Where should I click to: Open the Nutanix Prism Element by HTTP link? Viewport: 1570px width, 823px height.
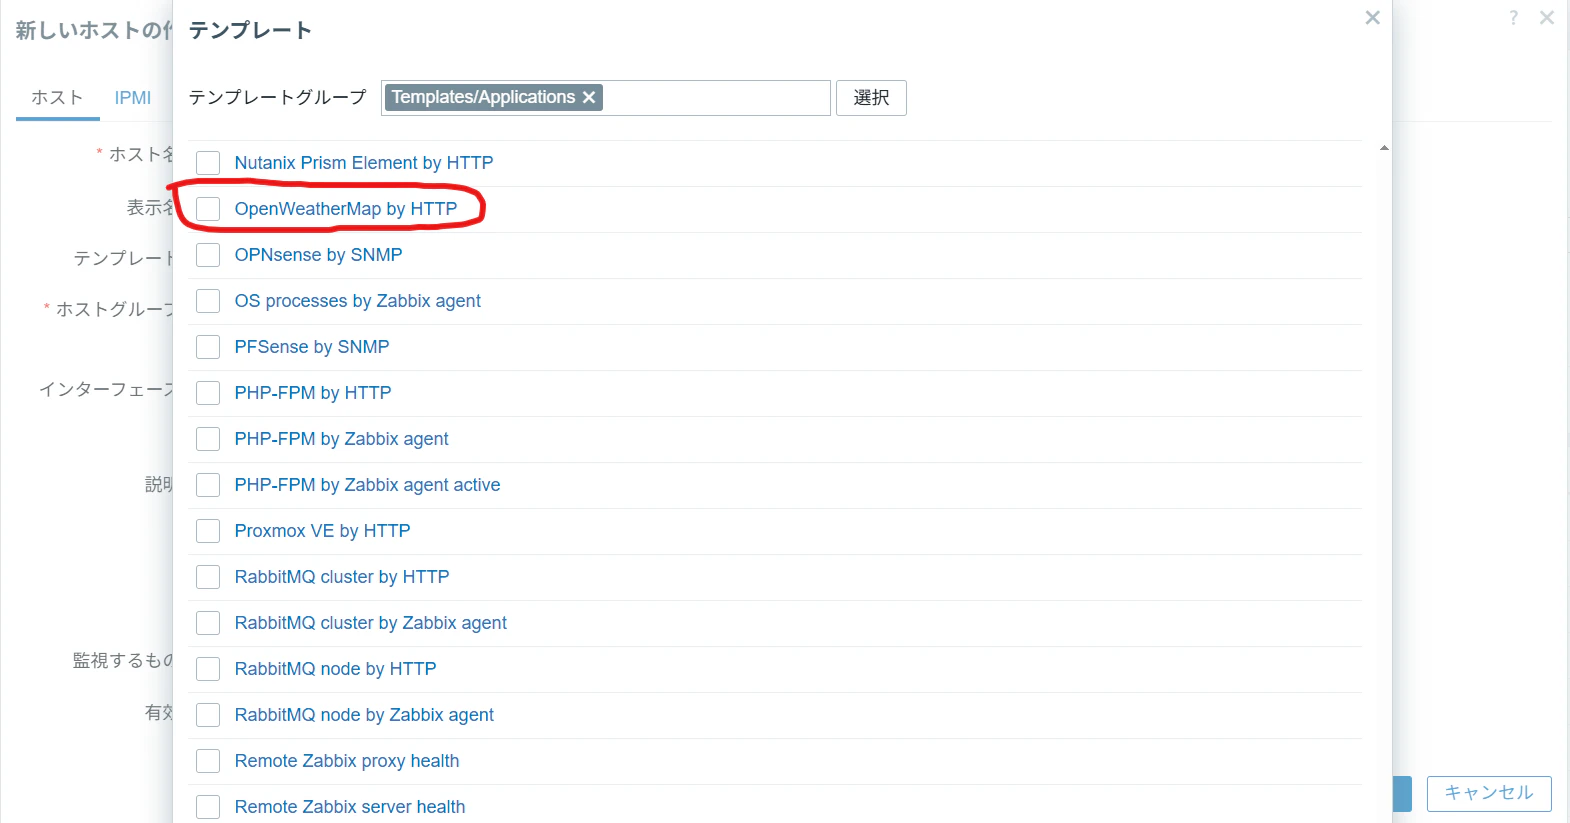(364, 163)
